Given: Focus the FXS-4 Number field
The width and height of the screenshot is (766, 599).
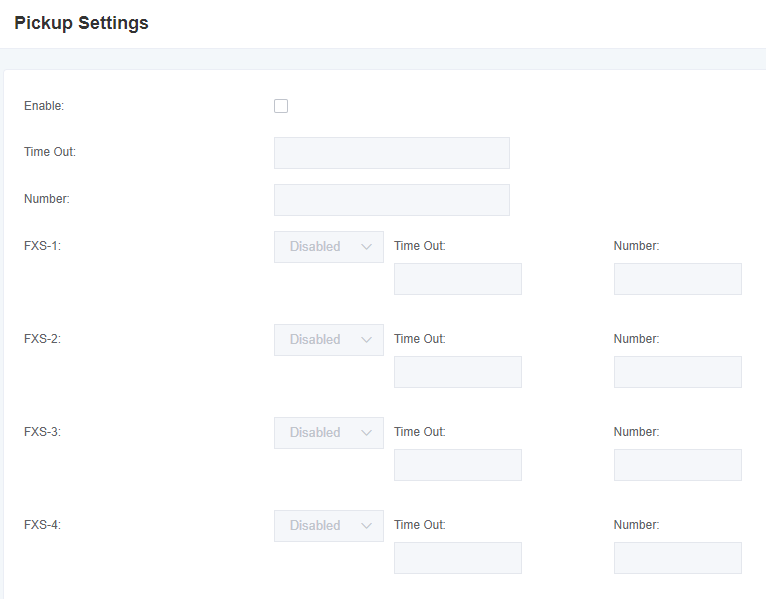Looking at the screenshot, I should pos(678,558).
